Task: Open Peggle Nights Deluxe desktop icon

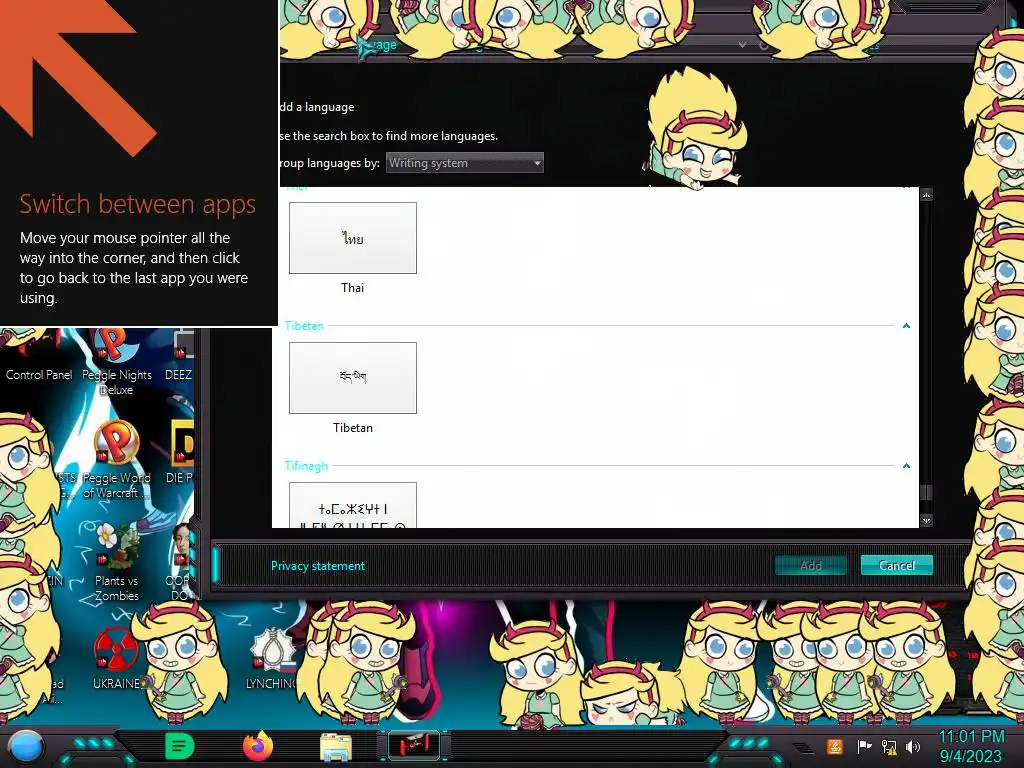Action: pos(117,362)
